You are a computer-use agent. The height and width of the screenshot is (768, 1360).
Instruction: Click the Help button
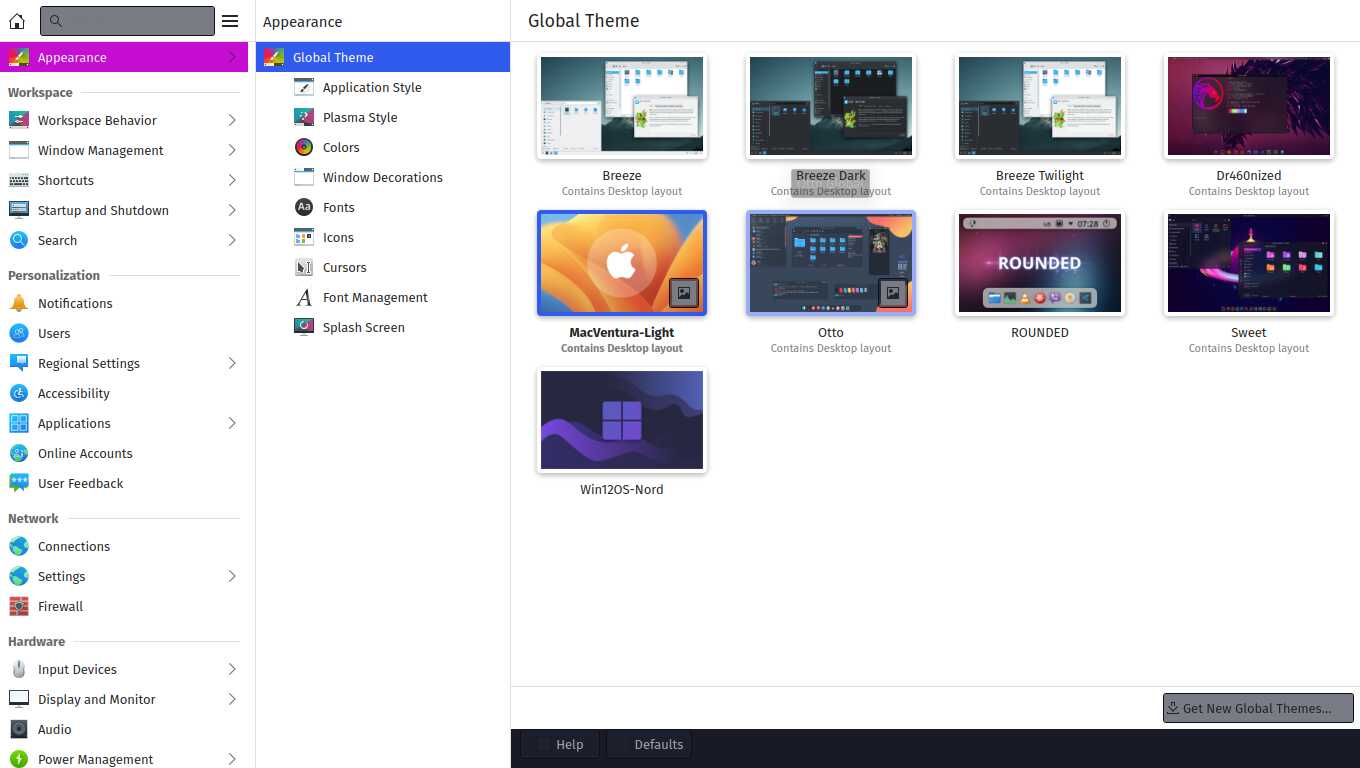click(x=560, y=744)
